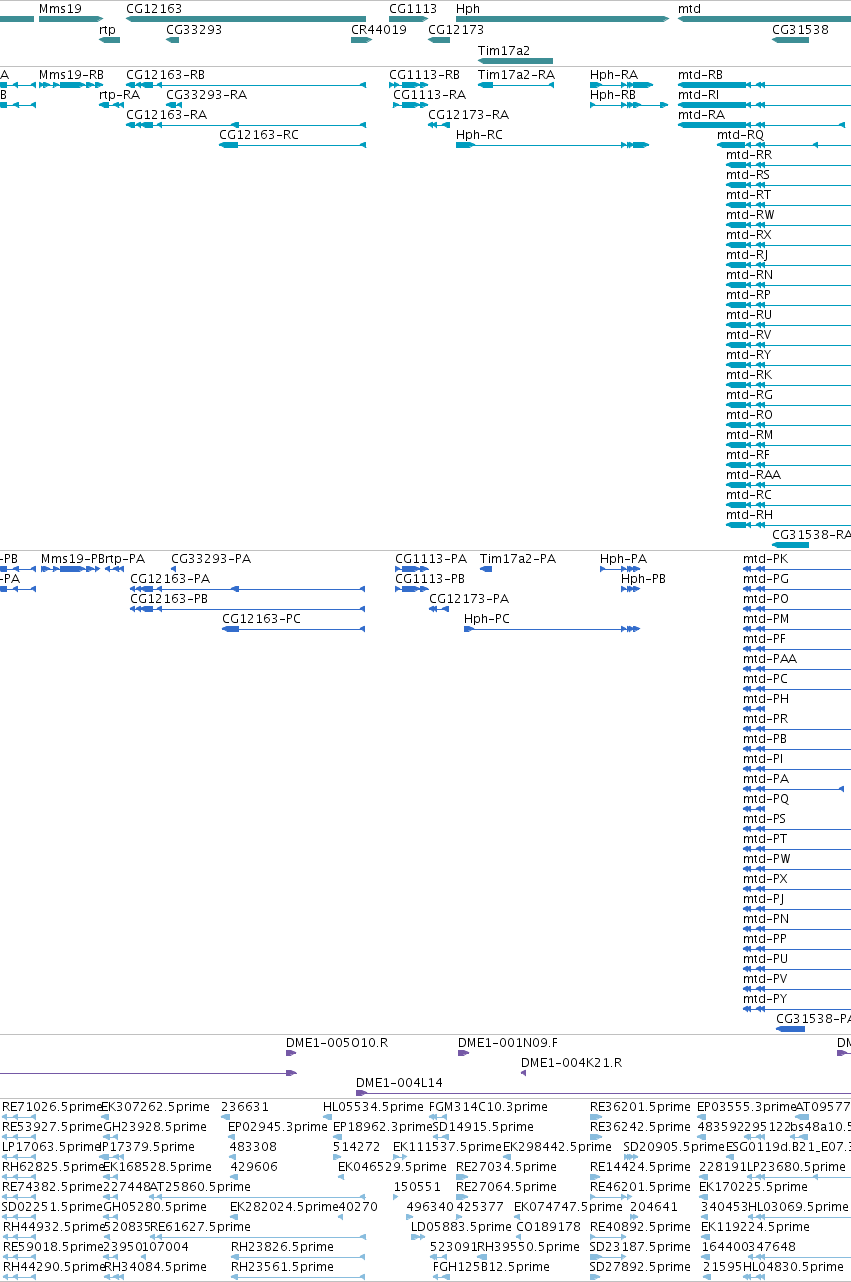Select the rtp gene label
The width and height of the screenshot is (851, 1282).
click(107, 30)
